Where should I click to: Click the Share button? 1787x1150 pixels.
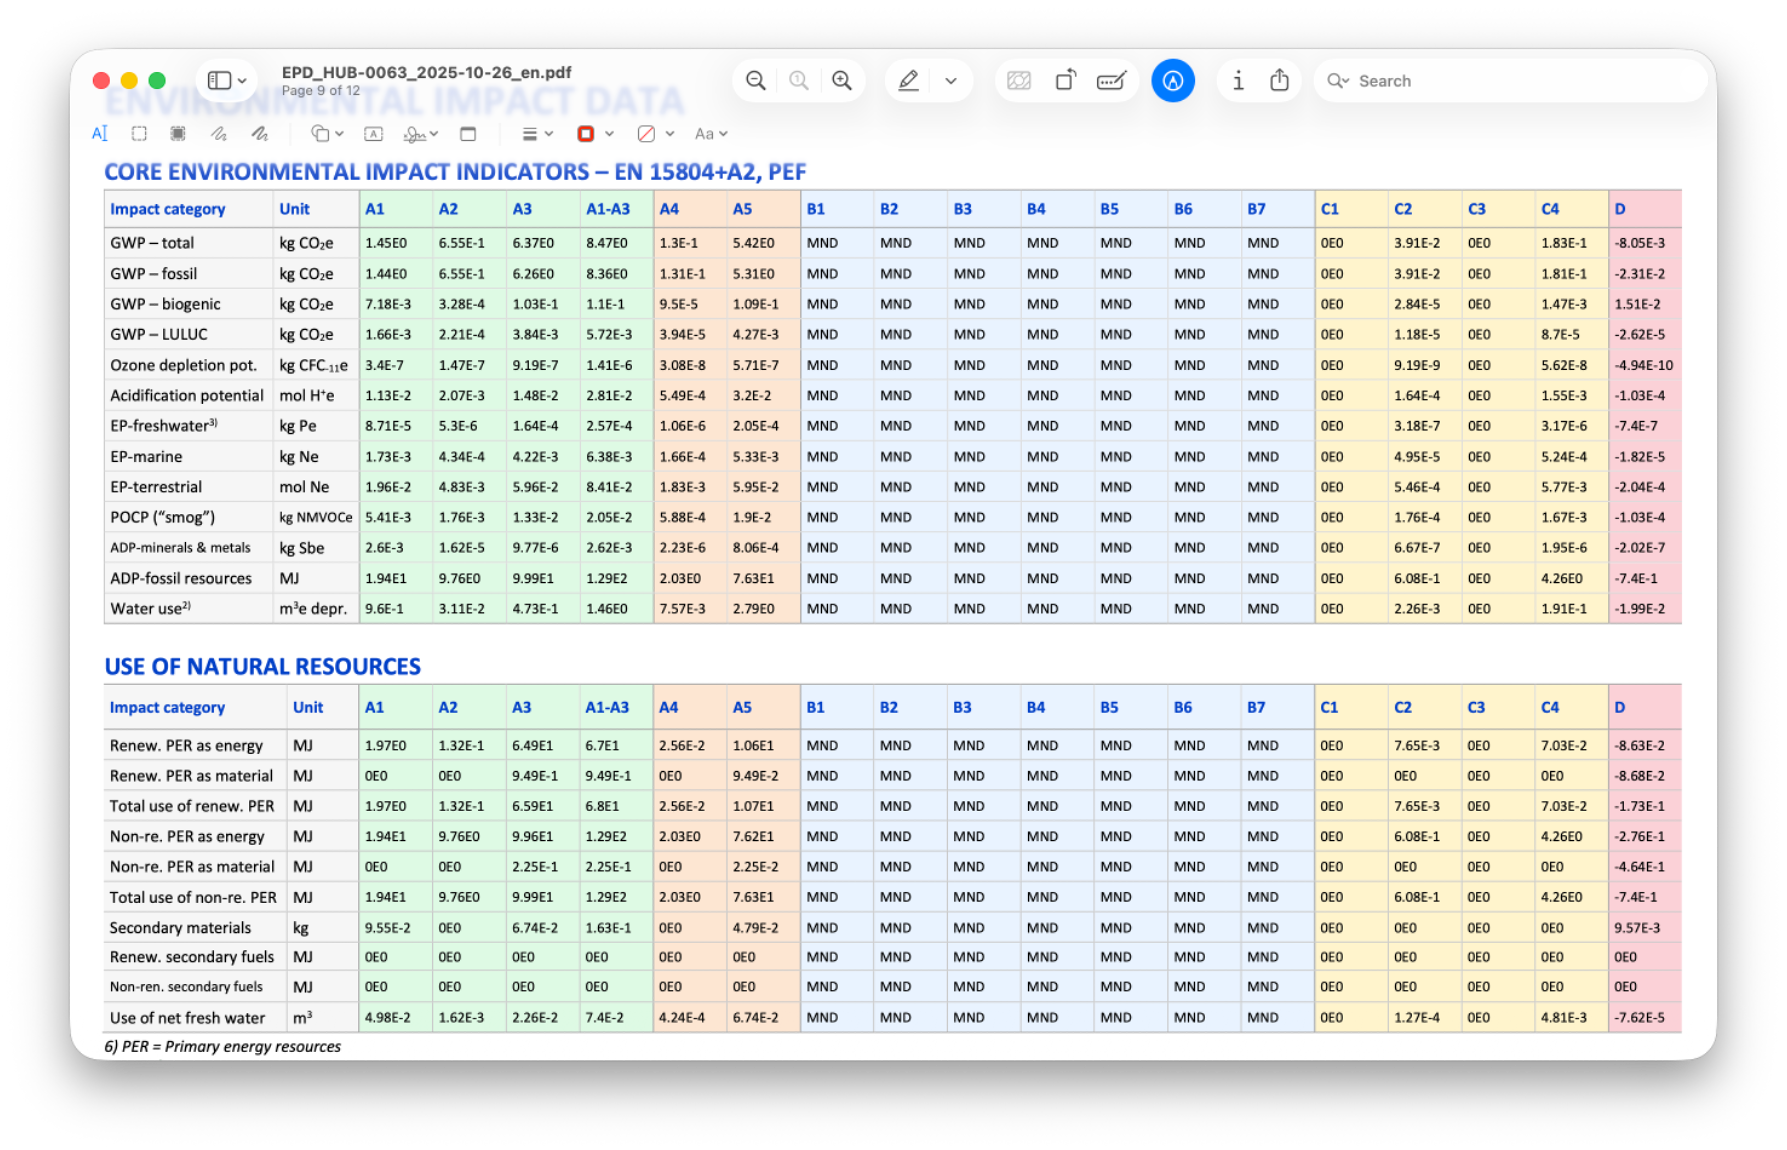[1280, 80]
